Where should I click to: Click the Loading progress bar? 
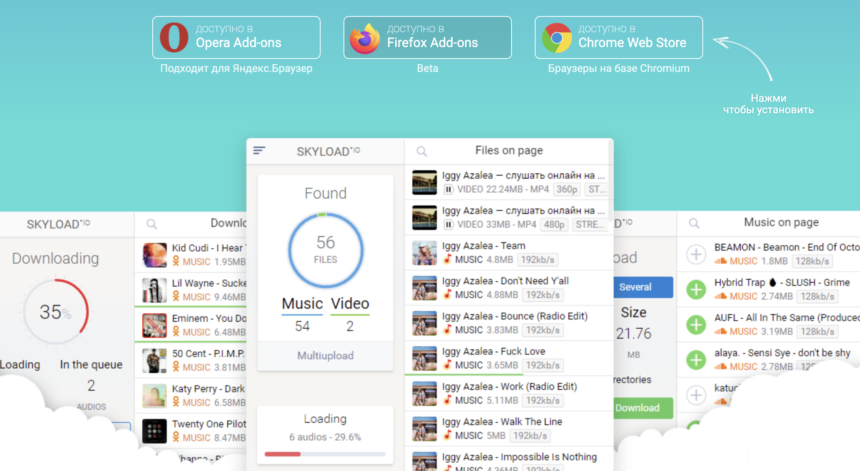(x=324, y=455)
